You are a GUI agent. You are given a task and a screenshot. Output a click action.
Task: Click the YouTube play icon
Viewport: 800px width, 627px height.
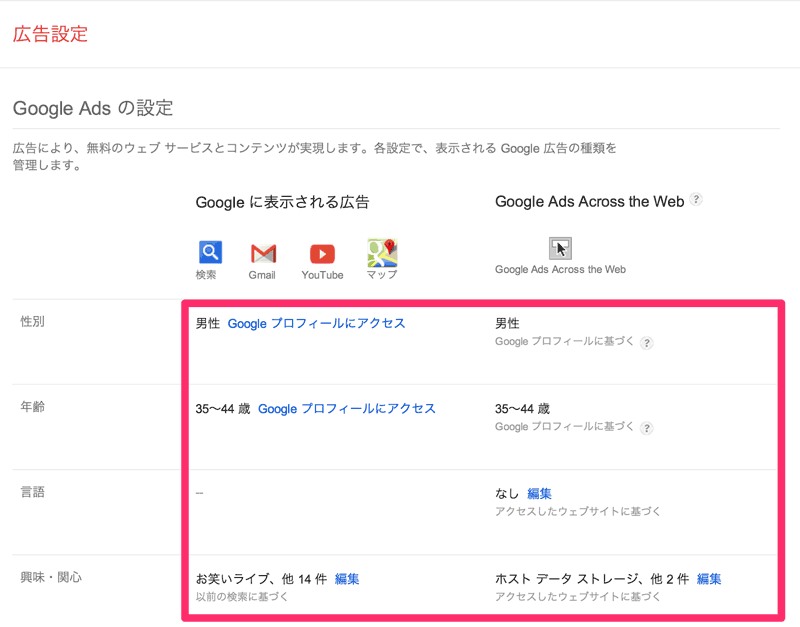coord(322,253)
